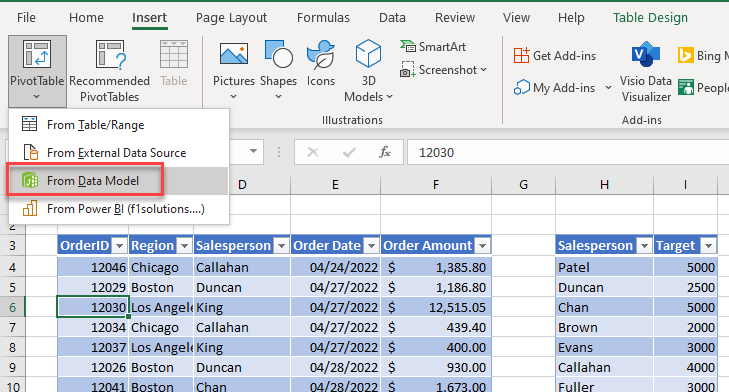
Task: Open My Add-ins
Action: pos(555,87)
